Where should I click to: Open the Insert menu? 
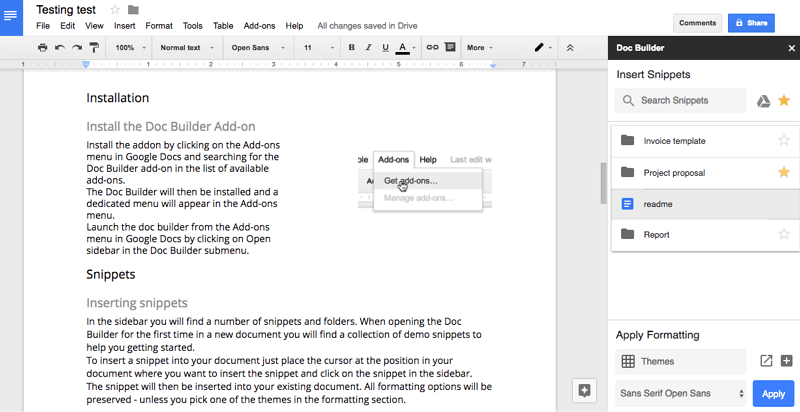(x=124, y=25)
